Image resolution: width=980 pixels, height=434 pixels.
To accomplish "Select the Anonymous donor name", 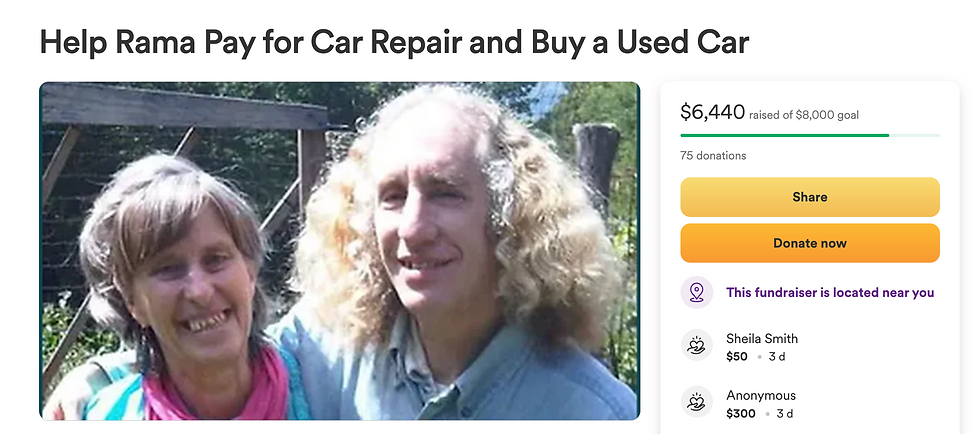I will 761,395.
